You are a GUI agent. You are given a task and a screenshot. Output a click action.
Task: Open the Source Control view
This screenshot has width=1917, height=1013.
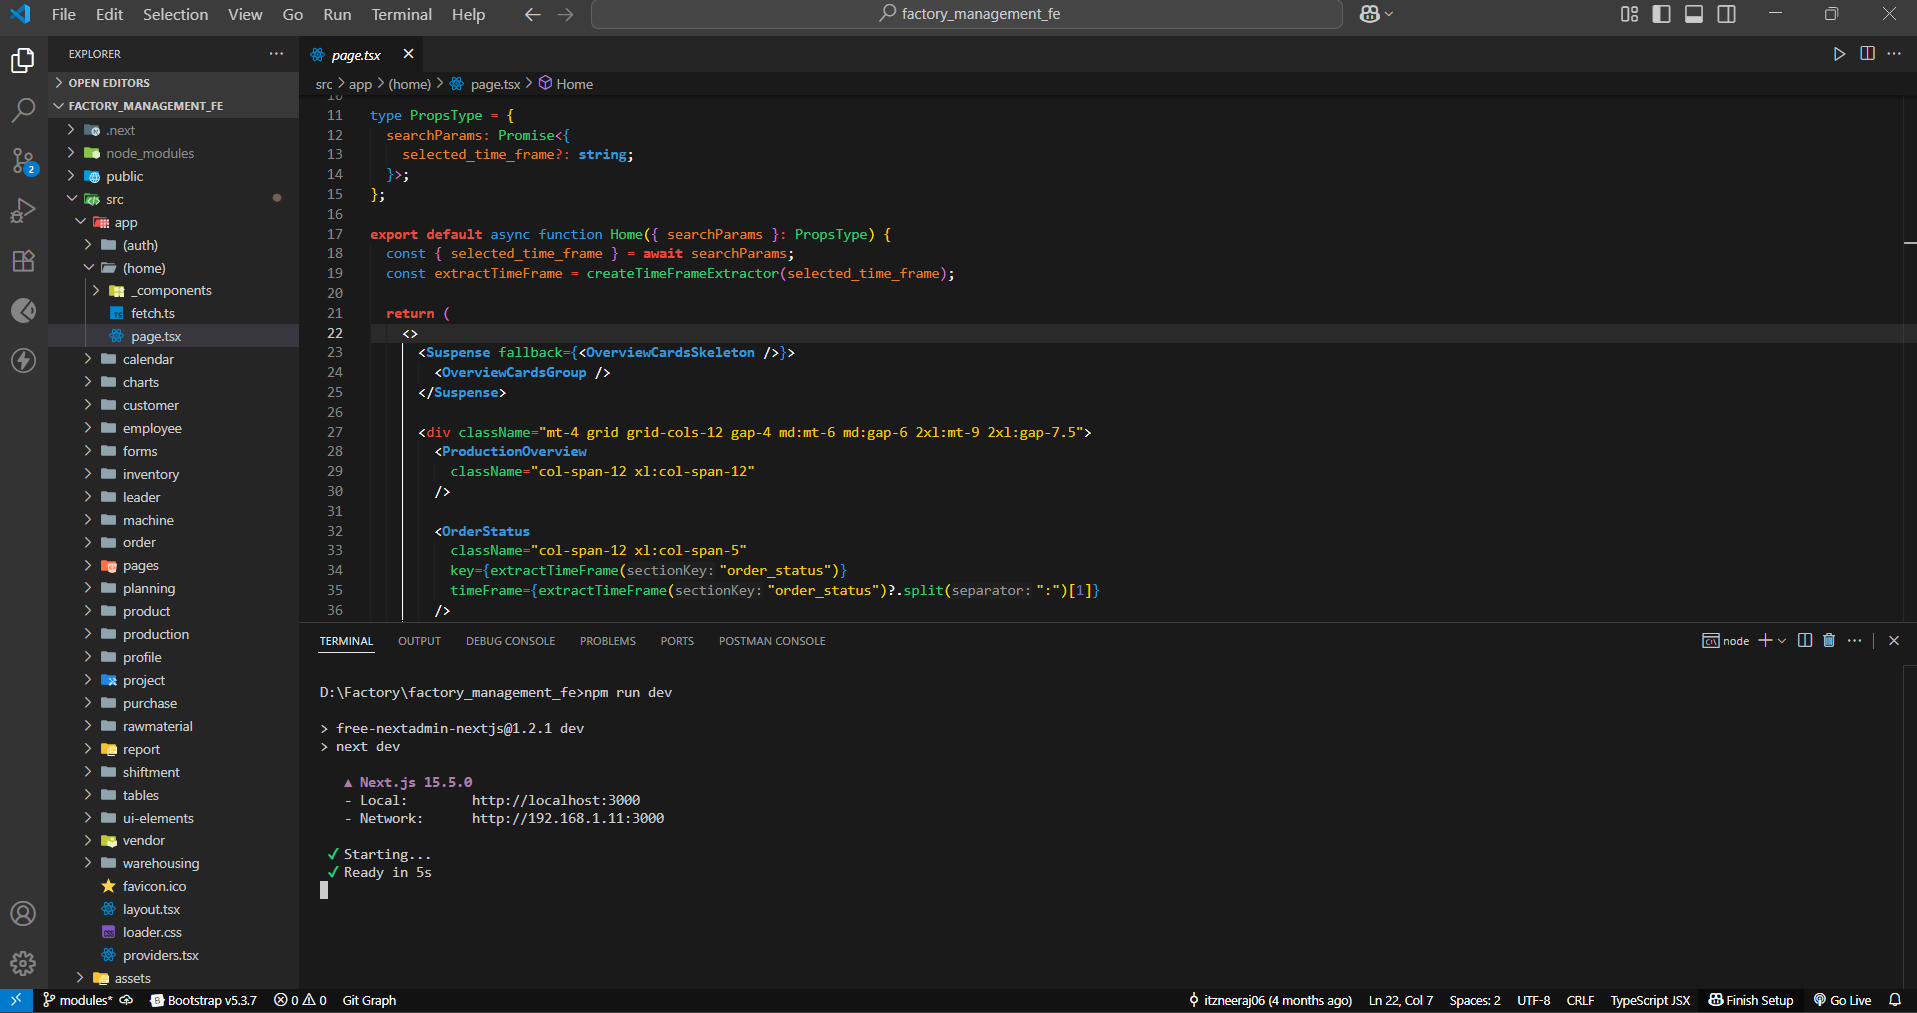23,160
